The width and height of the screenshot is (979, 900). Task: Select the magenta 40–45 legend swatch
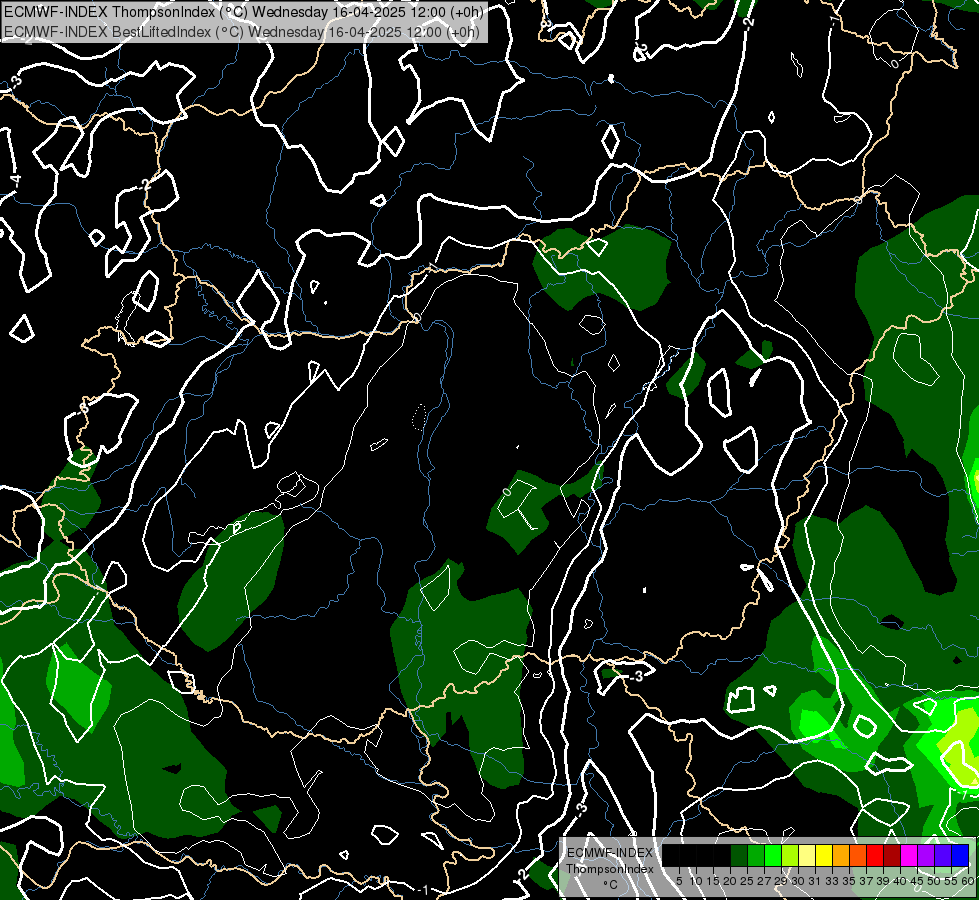[x=909, y=855]
